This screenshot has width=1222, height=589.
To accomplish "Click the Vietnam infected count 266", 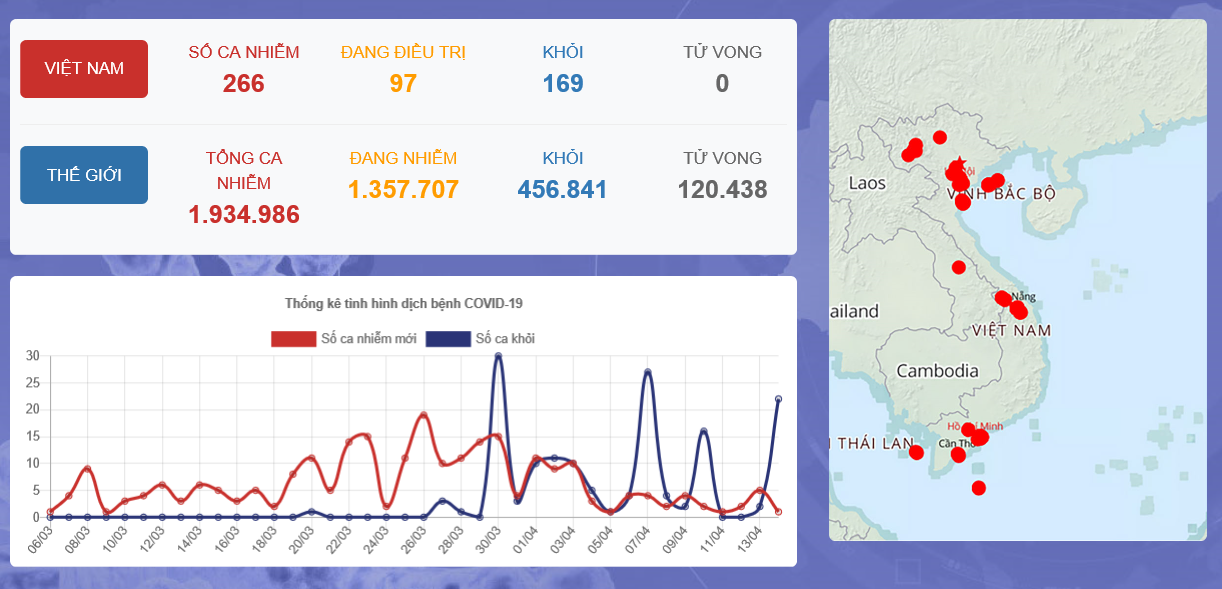I will (244, 83).
